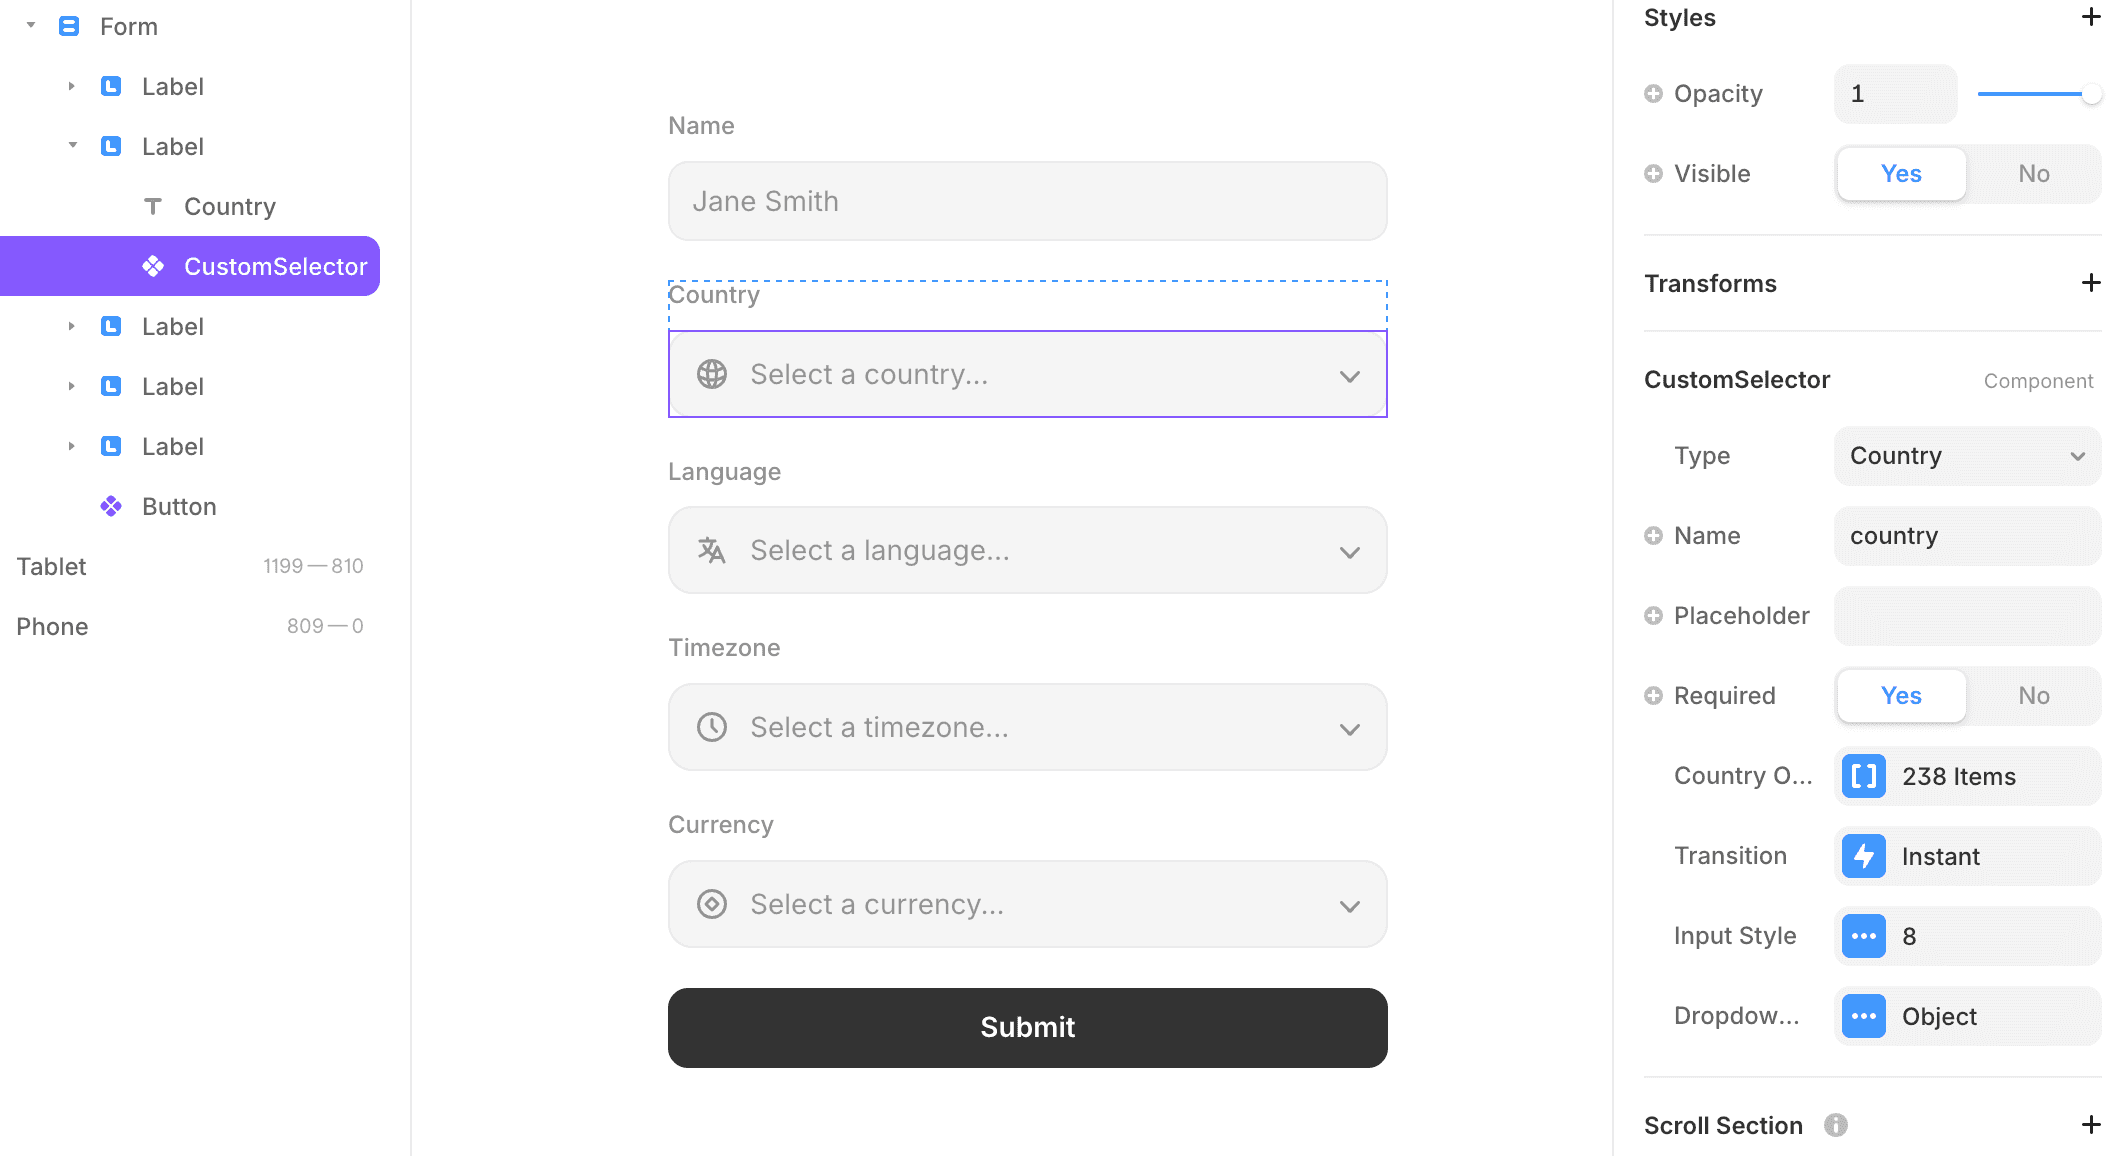Viewport: 2126px width, 1156px height.
Task: Click the Opacity slider handle
Action: coord(2090,94)
